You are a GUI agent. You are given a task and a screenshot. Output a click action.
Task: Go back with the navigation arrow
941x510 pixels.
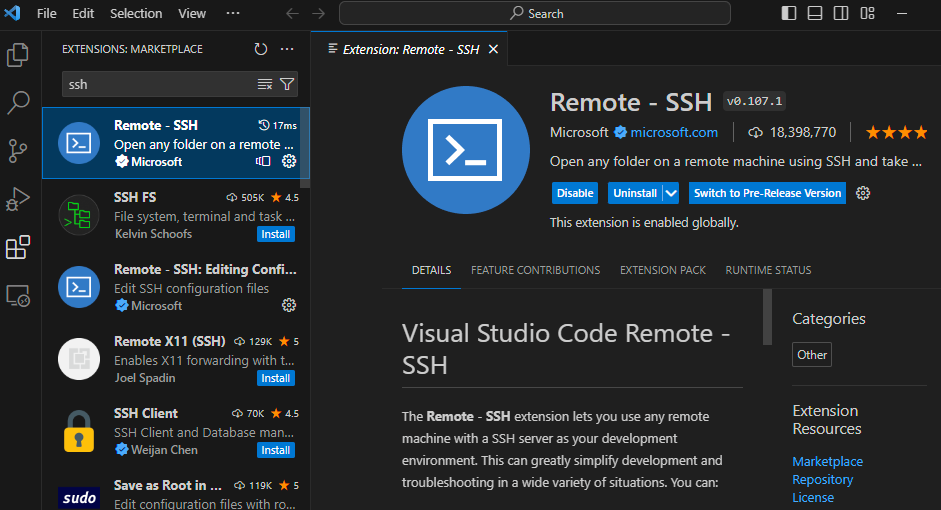click(292, 13)
